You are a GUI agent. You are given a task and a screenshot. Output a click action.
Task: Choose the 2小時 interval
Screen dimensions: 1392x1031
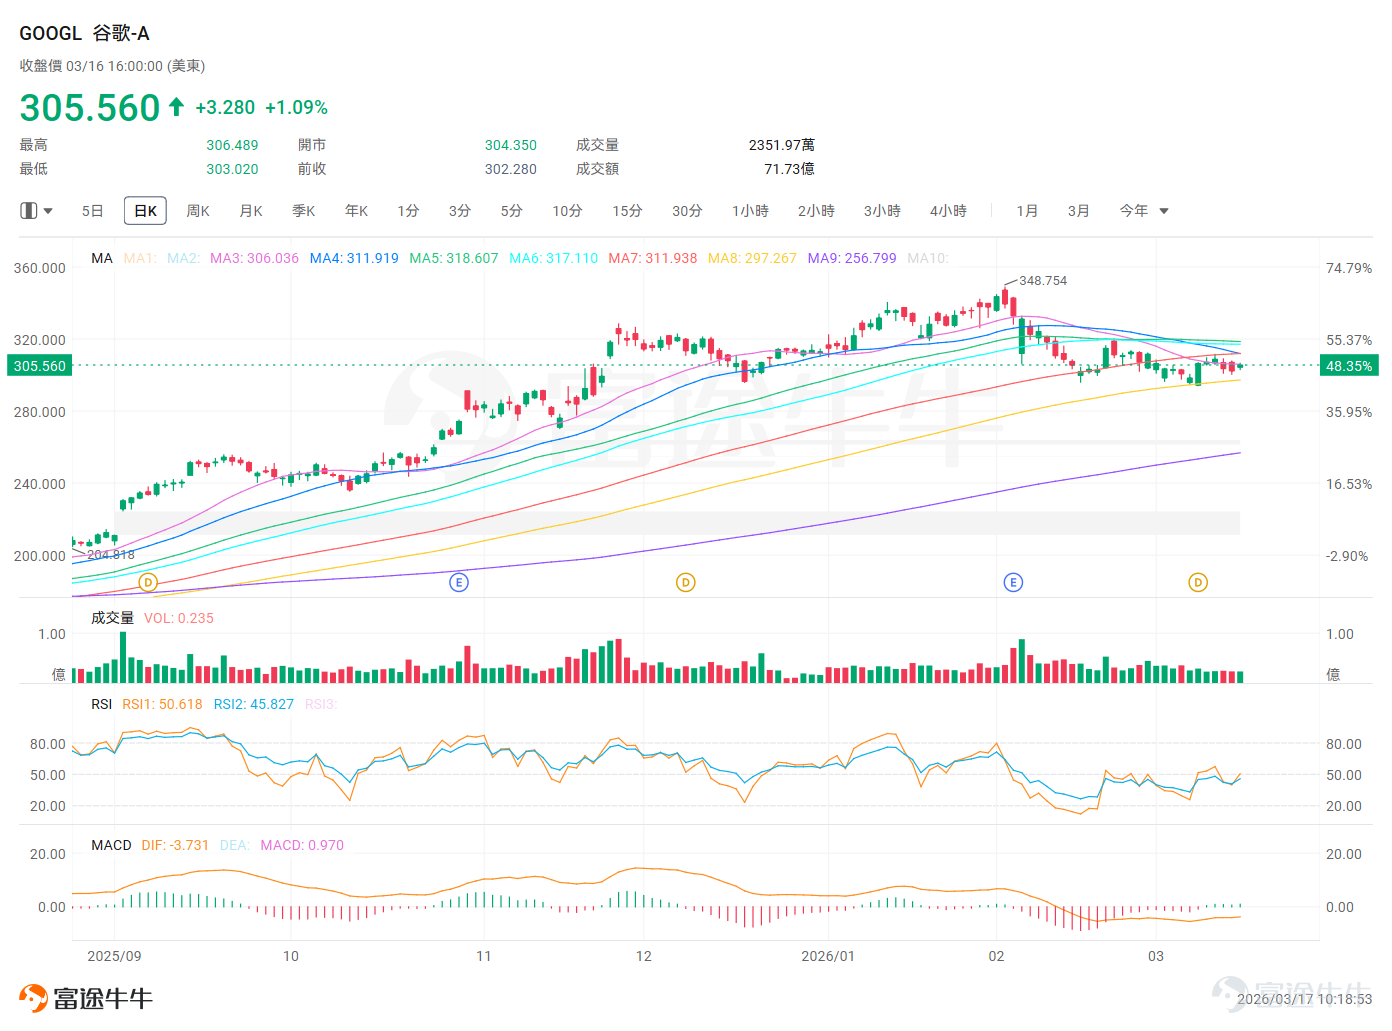tap(817, 211)
